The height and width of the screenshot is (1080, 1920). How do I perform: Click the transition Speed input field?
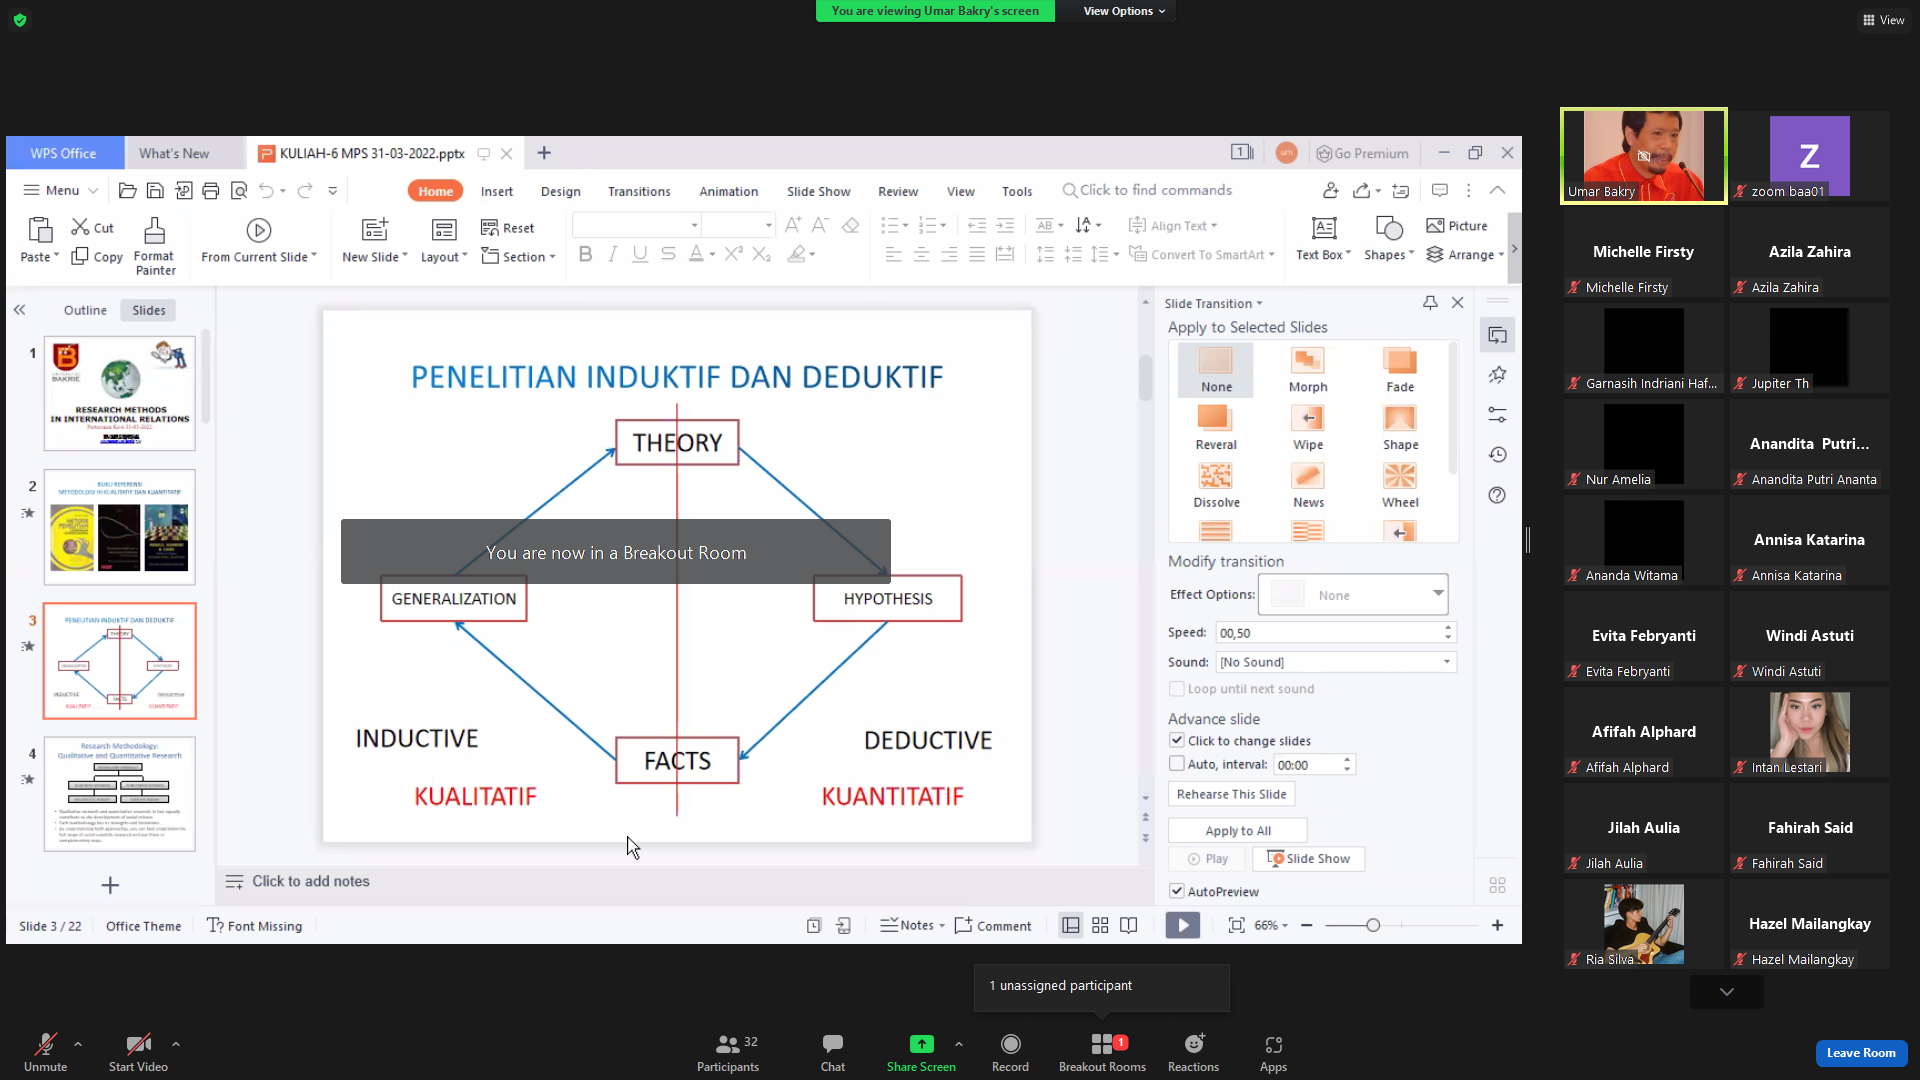pos(1328,633)
